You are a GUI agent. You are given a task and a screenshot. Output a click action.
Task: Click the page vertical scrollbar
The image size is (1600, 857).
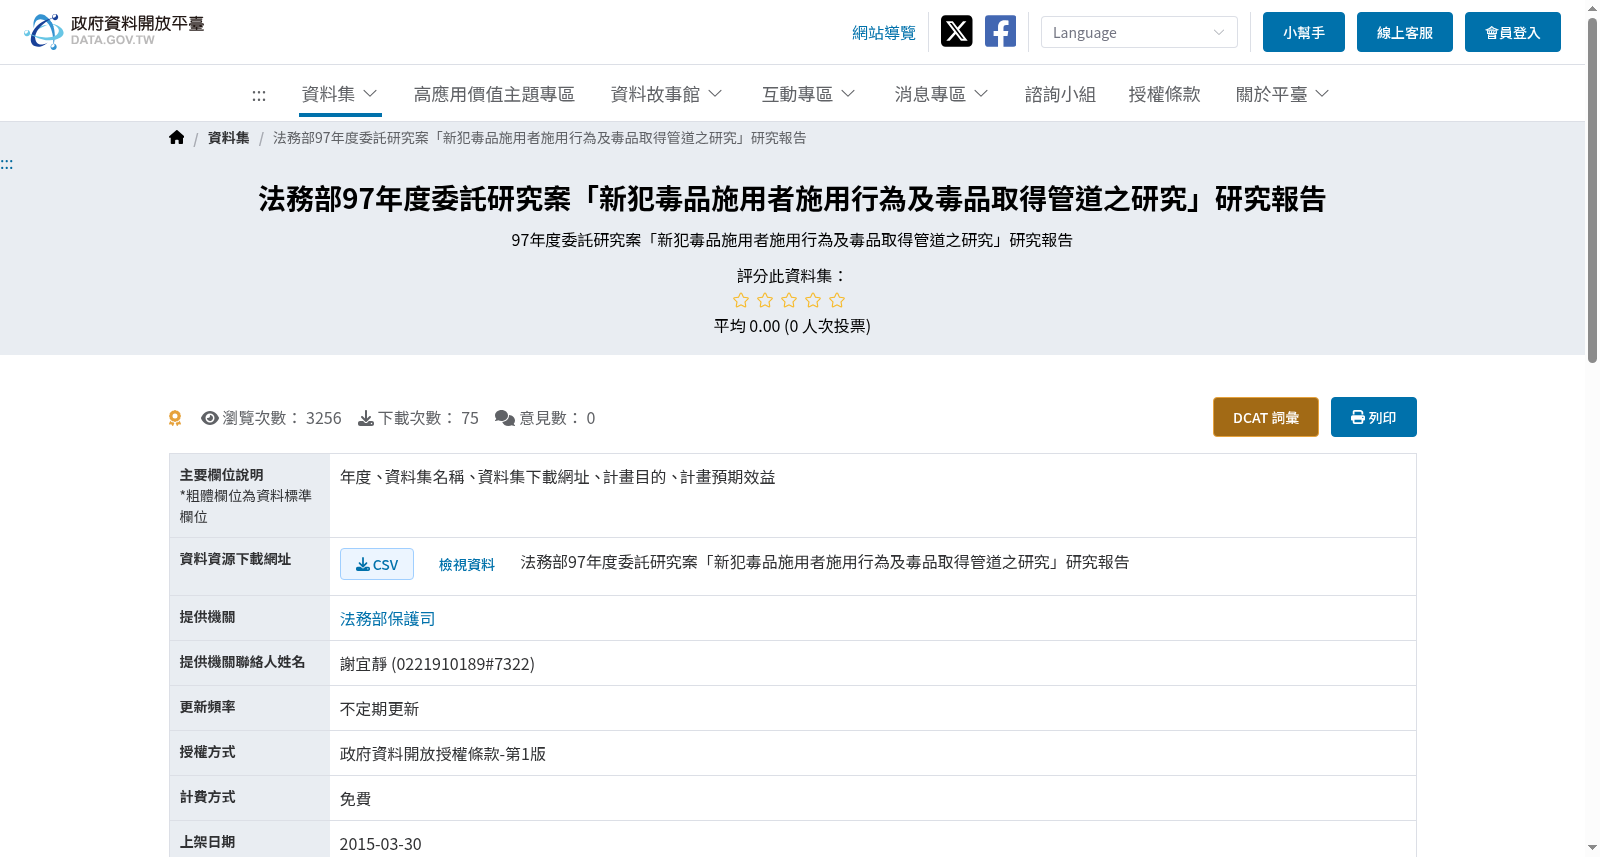[1592, 190]
